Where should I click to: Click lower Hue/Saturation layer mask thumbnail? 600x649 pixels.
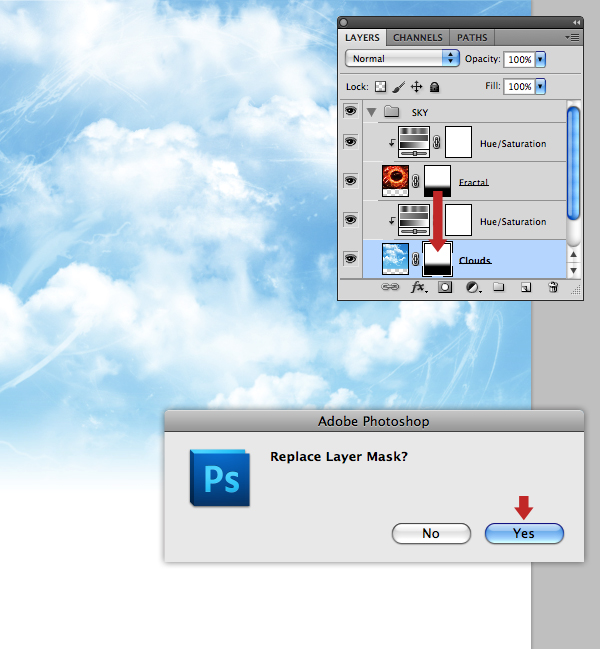[458, 220]
